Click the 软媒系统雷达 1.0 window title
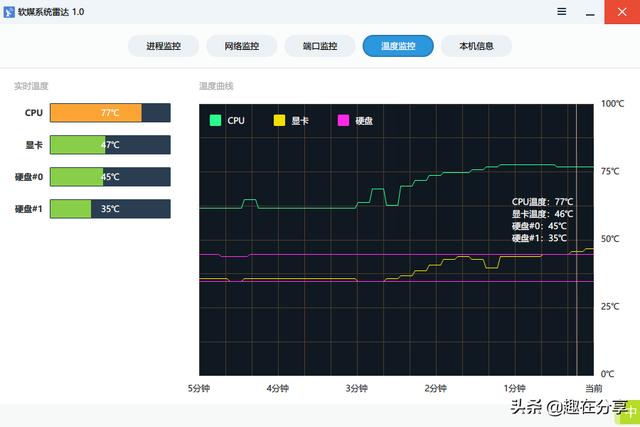 pos(51,12)
